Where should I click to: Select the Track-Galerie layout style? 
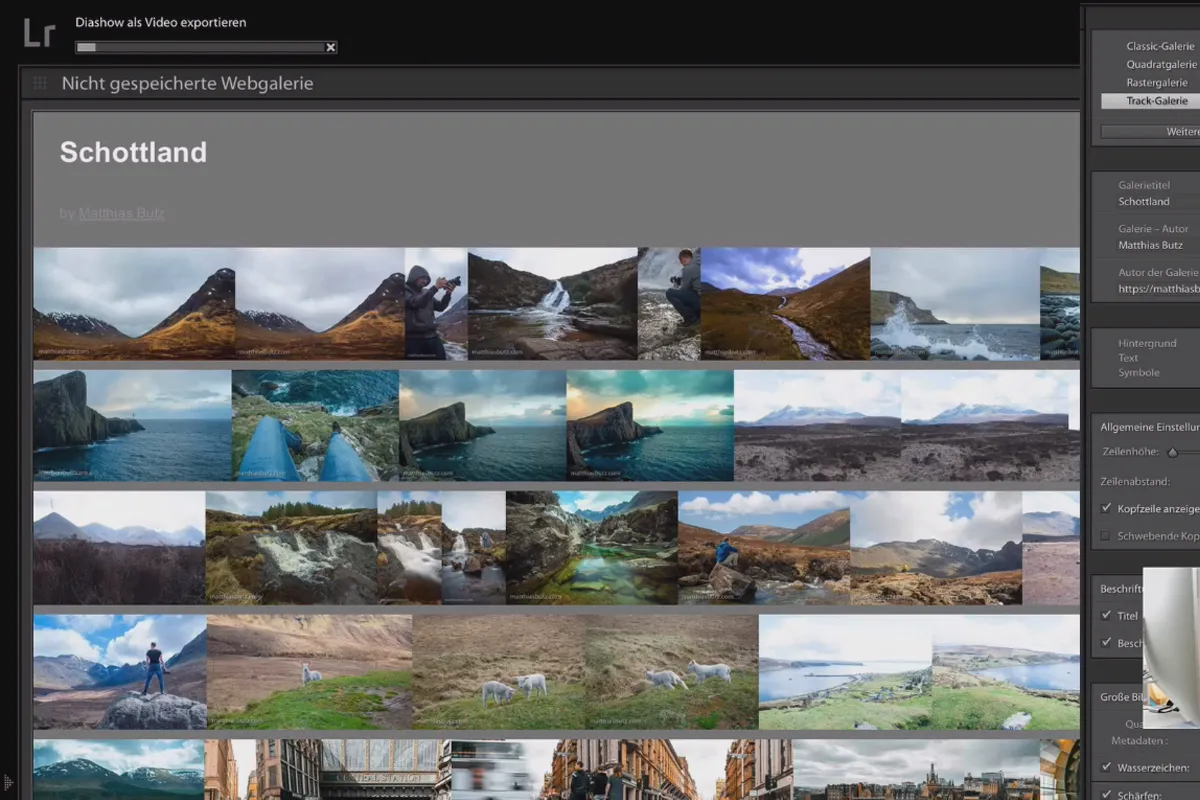[1150, 100]
